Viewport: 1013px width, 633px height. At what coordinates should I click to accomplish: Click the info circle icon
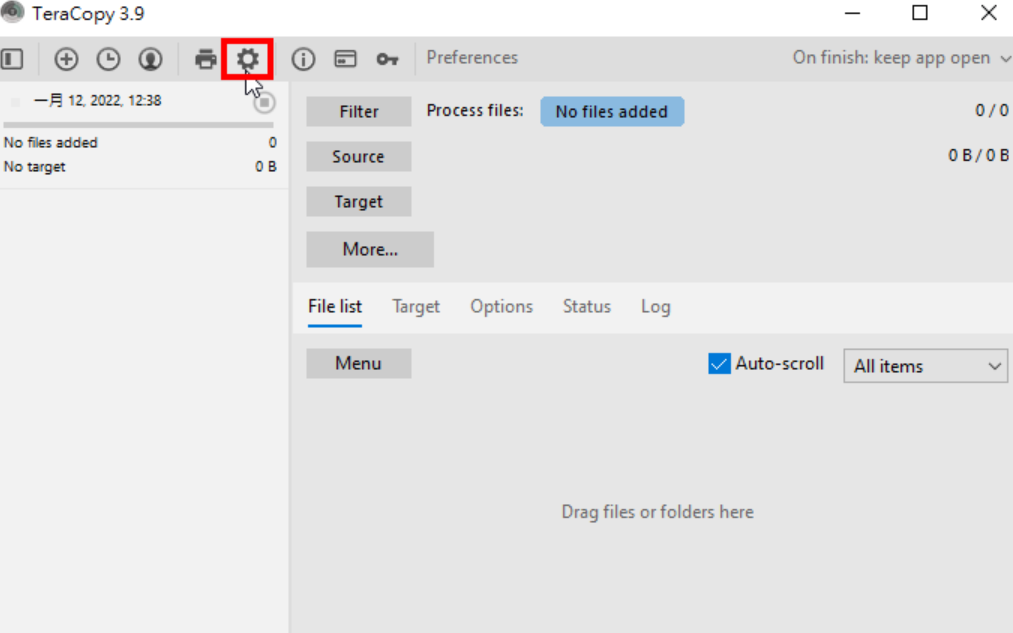(x=303, y=59)
